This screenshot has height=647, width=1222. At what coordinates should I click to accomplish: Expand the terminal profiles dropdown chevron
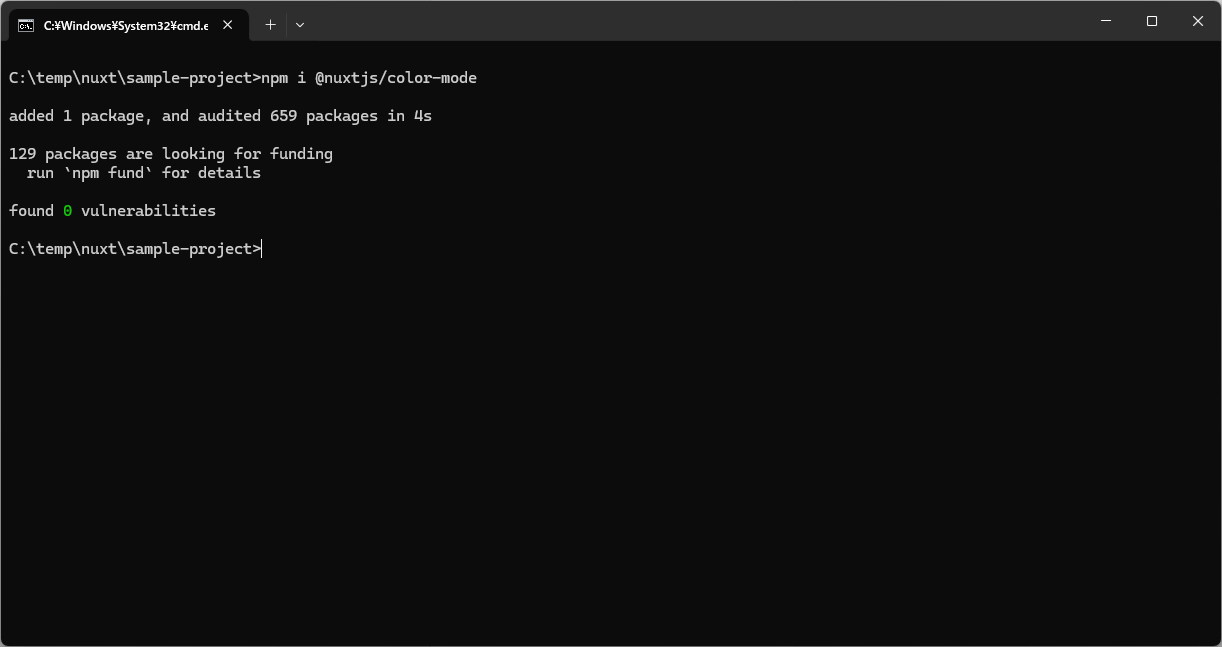tap(300, 25)
